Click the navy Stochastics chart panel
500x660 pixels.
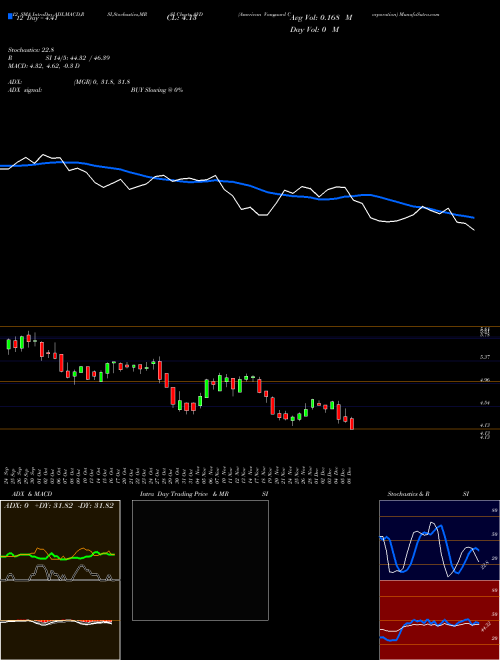point(439,540)
